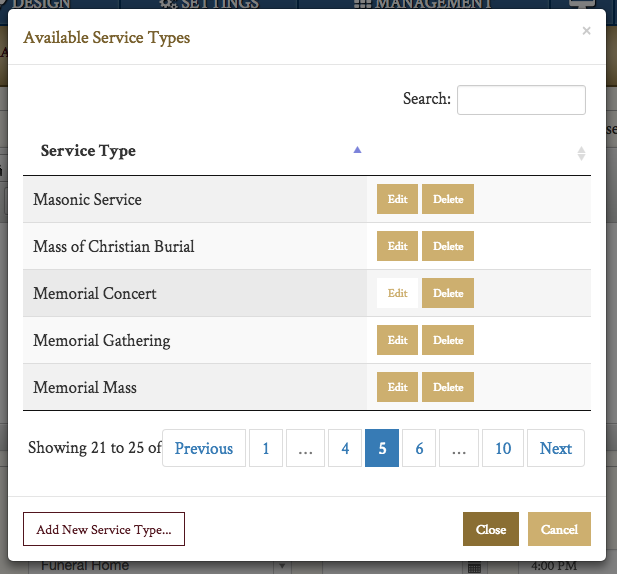Go to the Previous page

click(x=204, y=448)
